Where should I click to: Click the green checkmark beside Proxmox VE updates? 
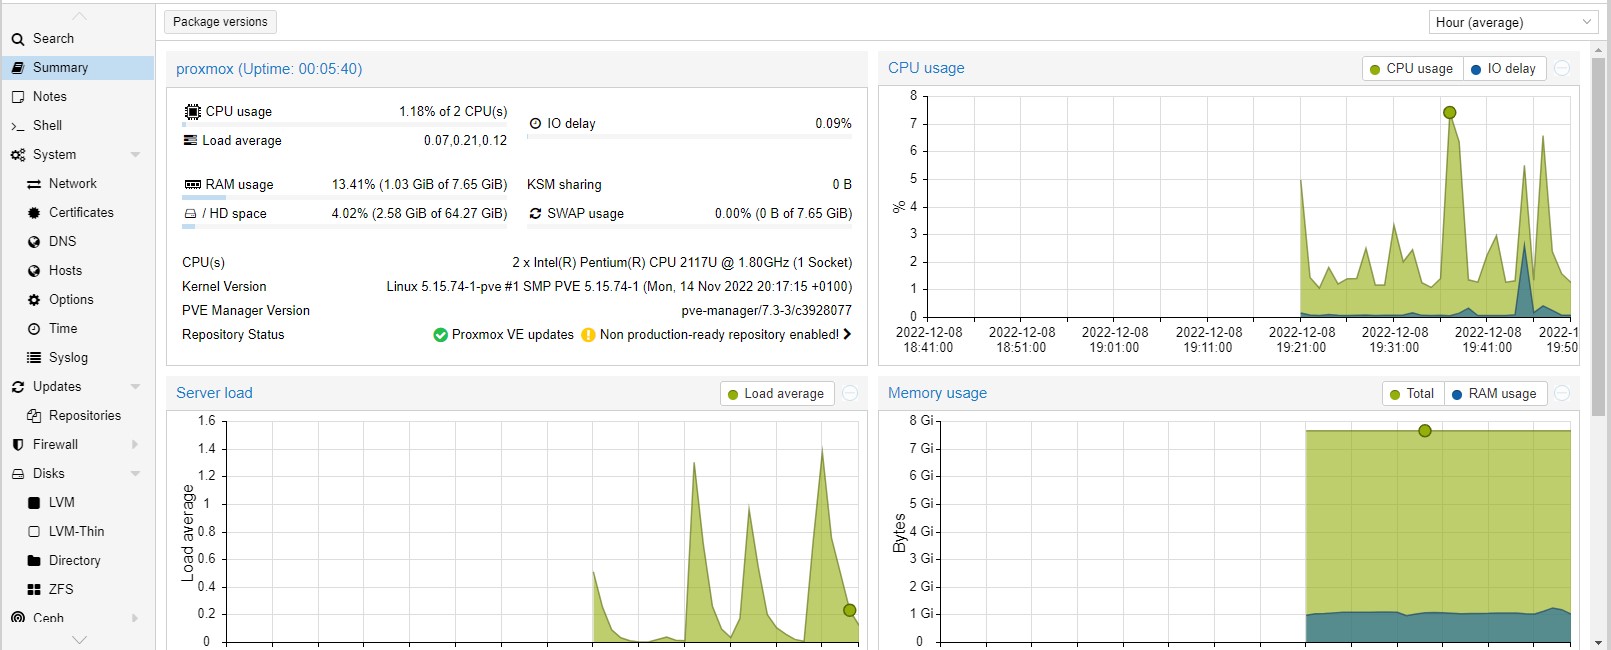pyautogui.click(x=440, y=335)
